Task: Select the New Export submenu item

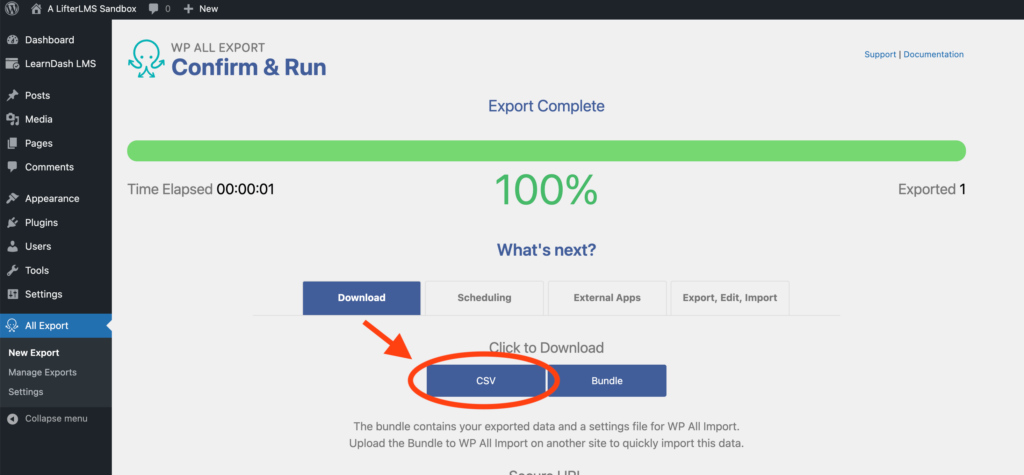Action: tap(34, 353)
